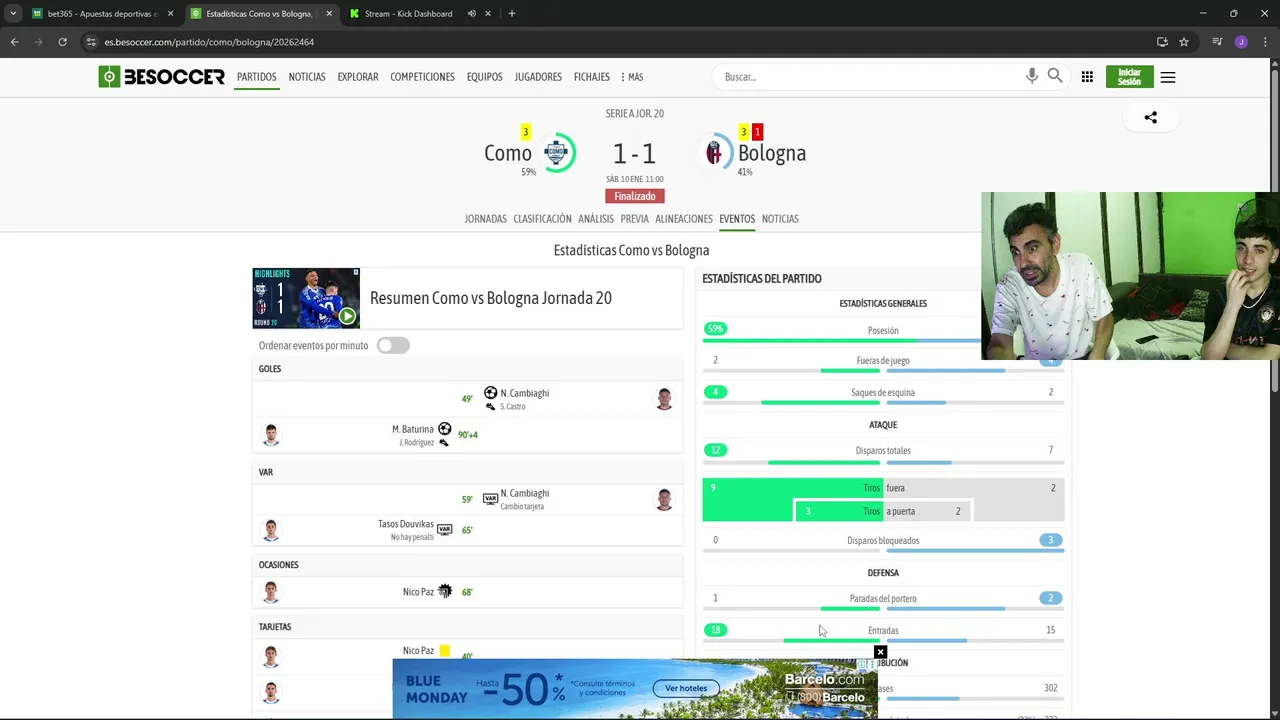Click the Como team crest
1280x720 pixels.
(557, 153)
